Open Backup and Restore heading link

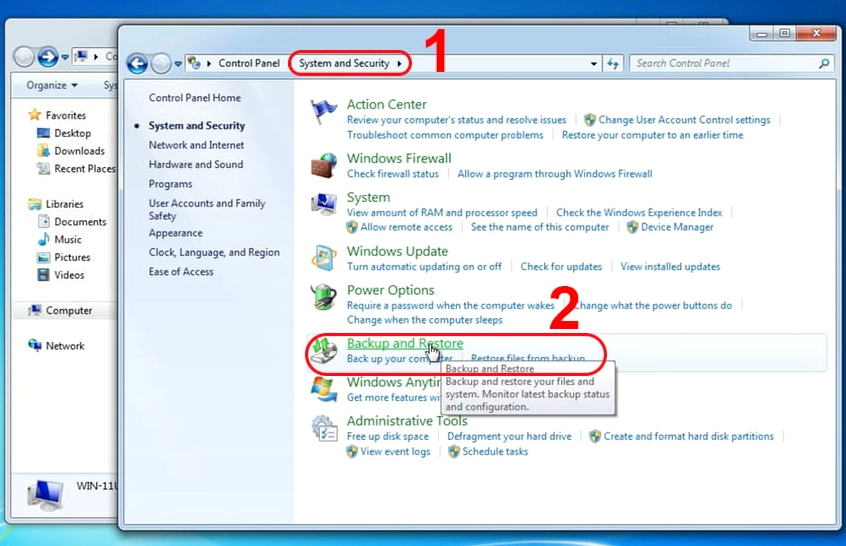click(405, 343)
